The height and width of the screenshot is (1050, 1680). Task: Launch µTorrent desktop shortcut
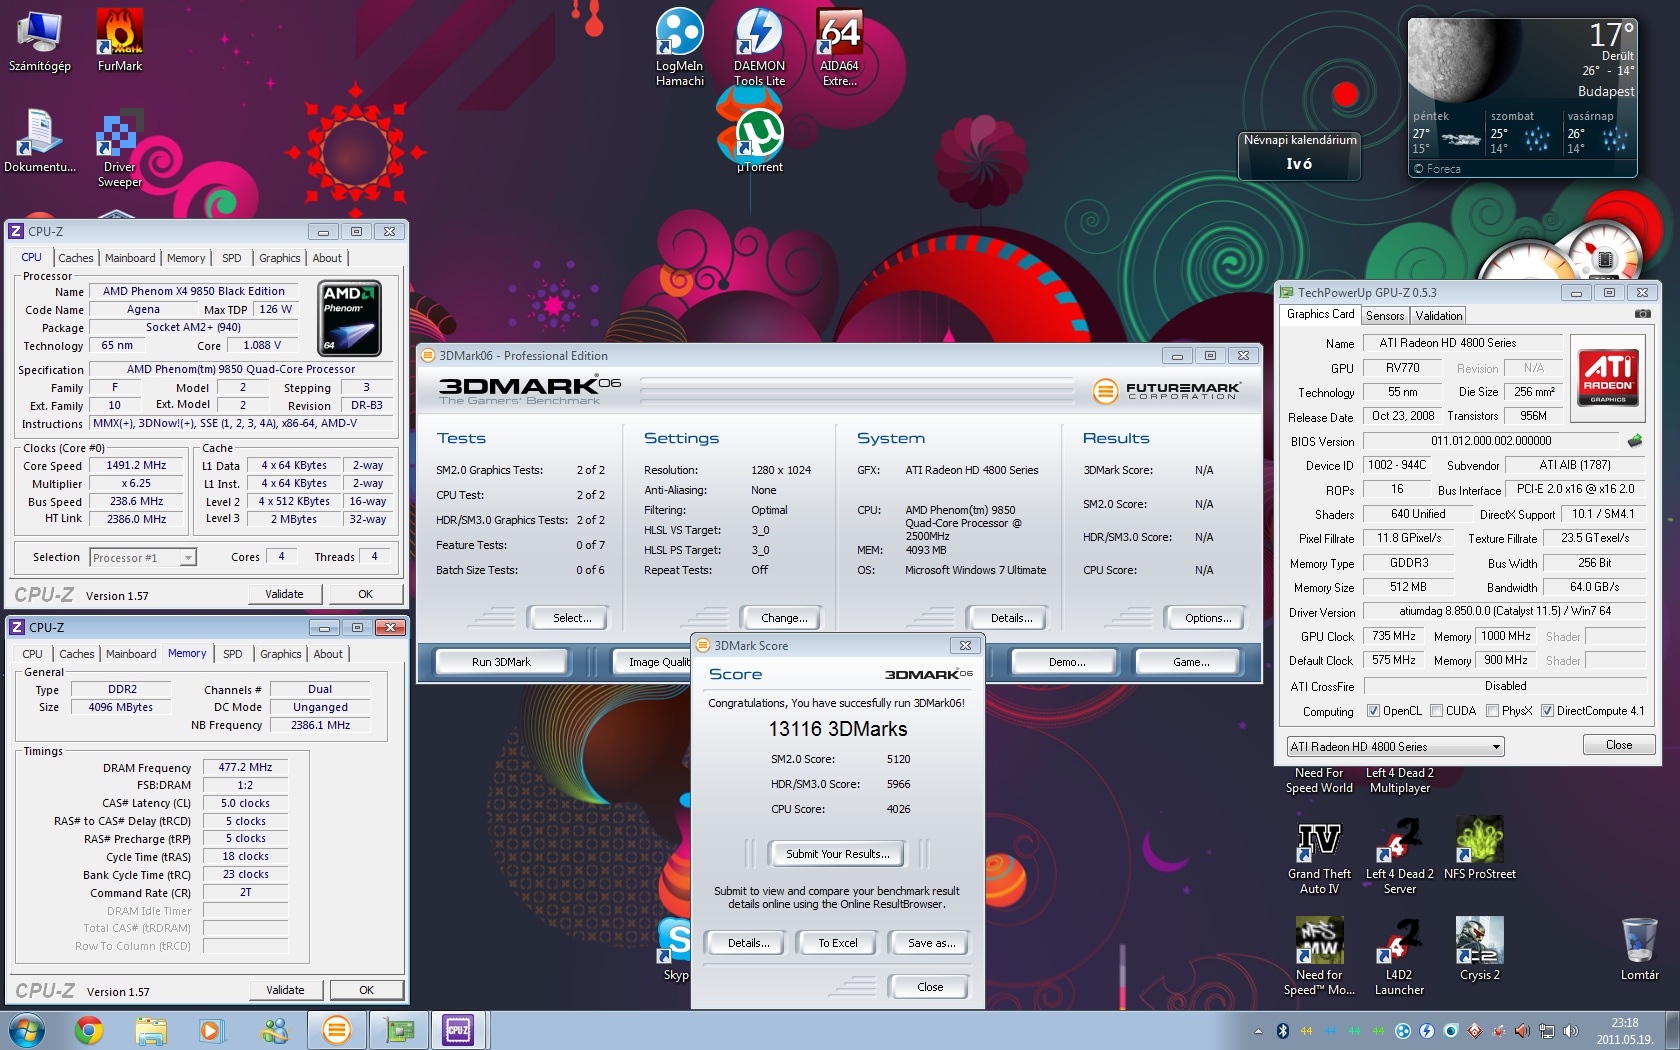(x=760, y=141)
